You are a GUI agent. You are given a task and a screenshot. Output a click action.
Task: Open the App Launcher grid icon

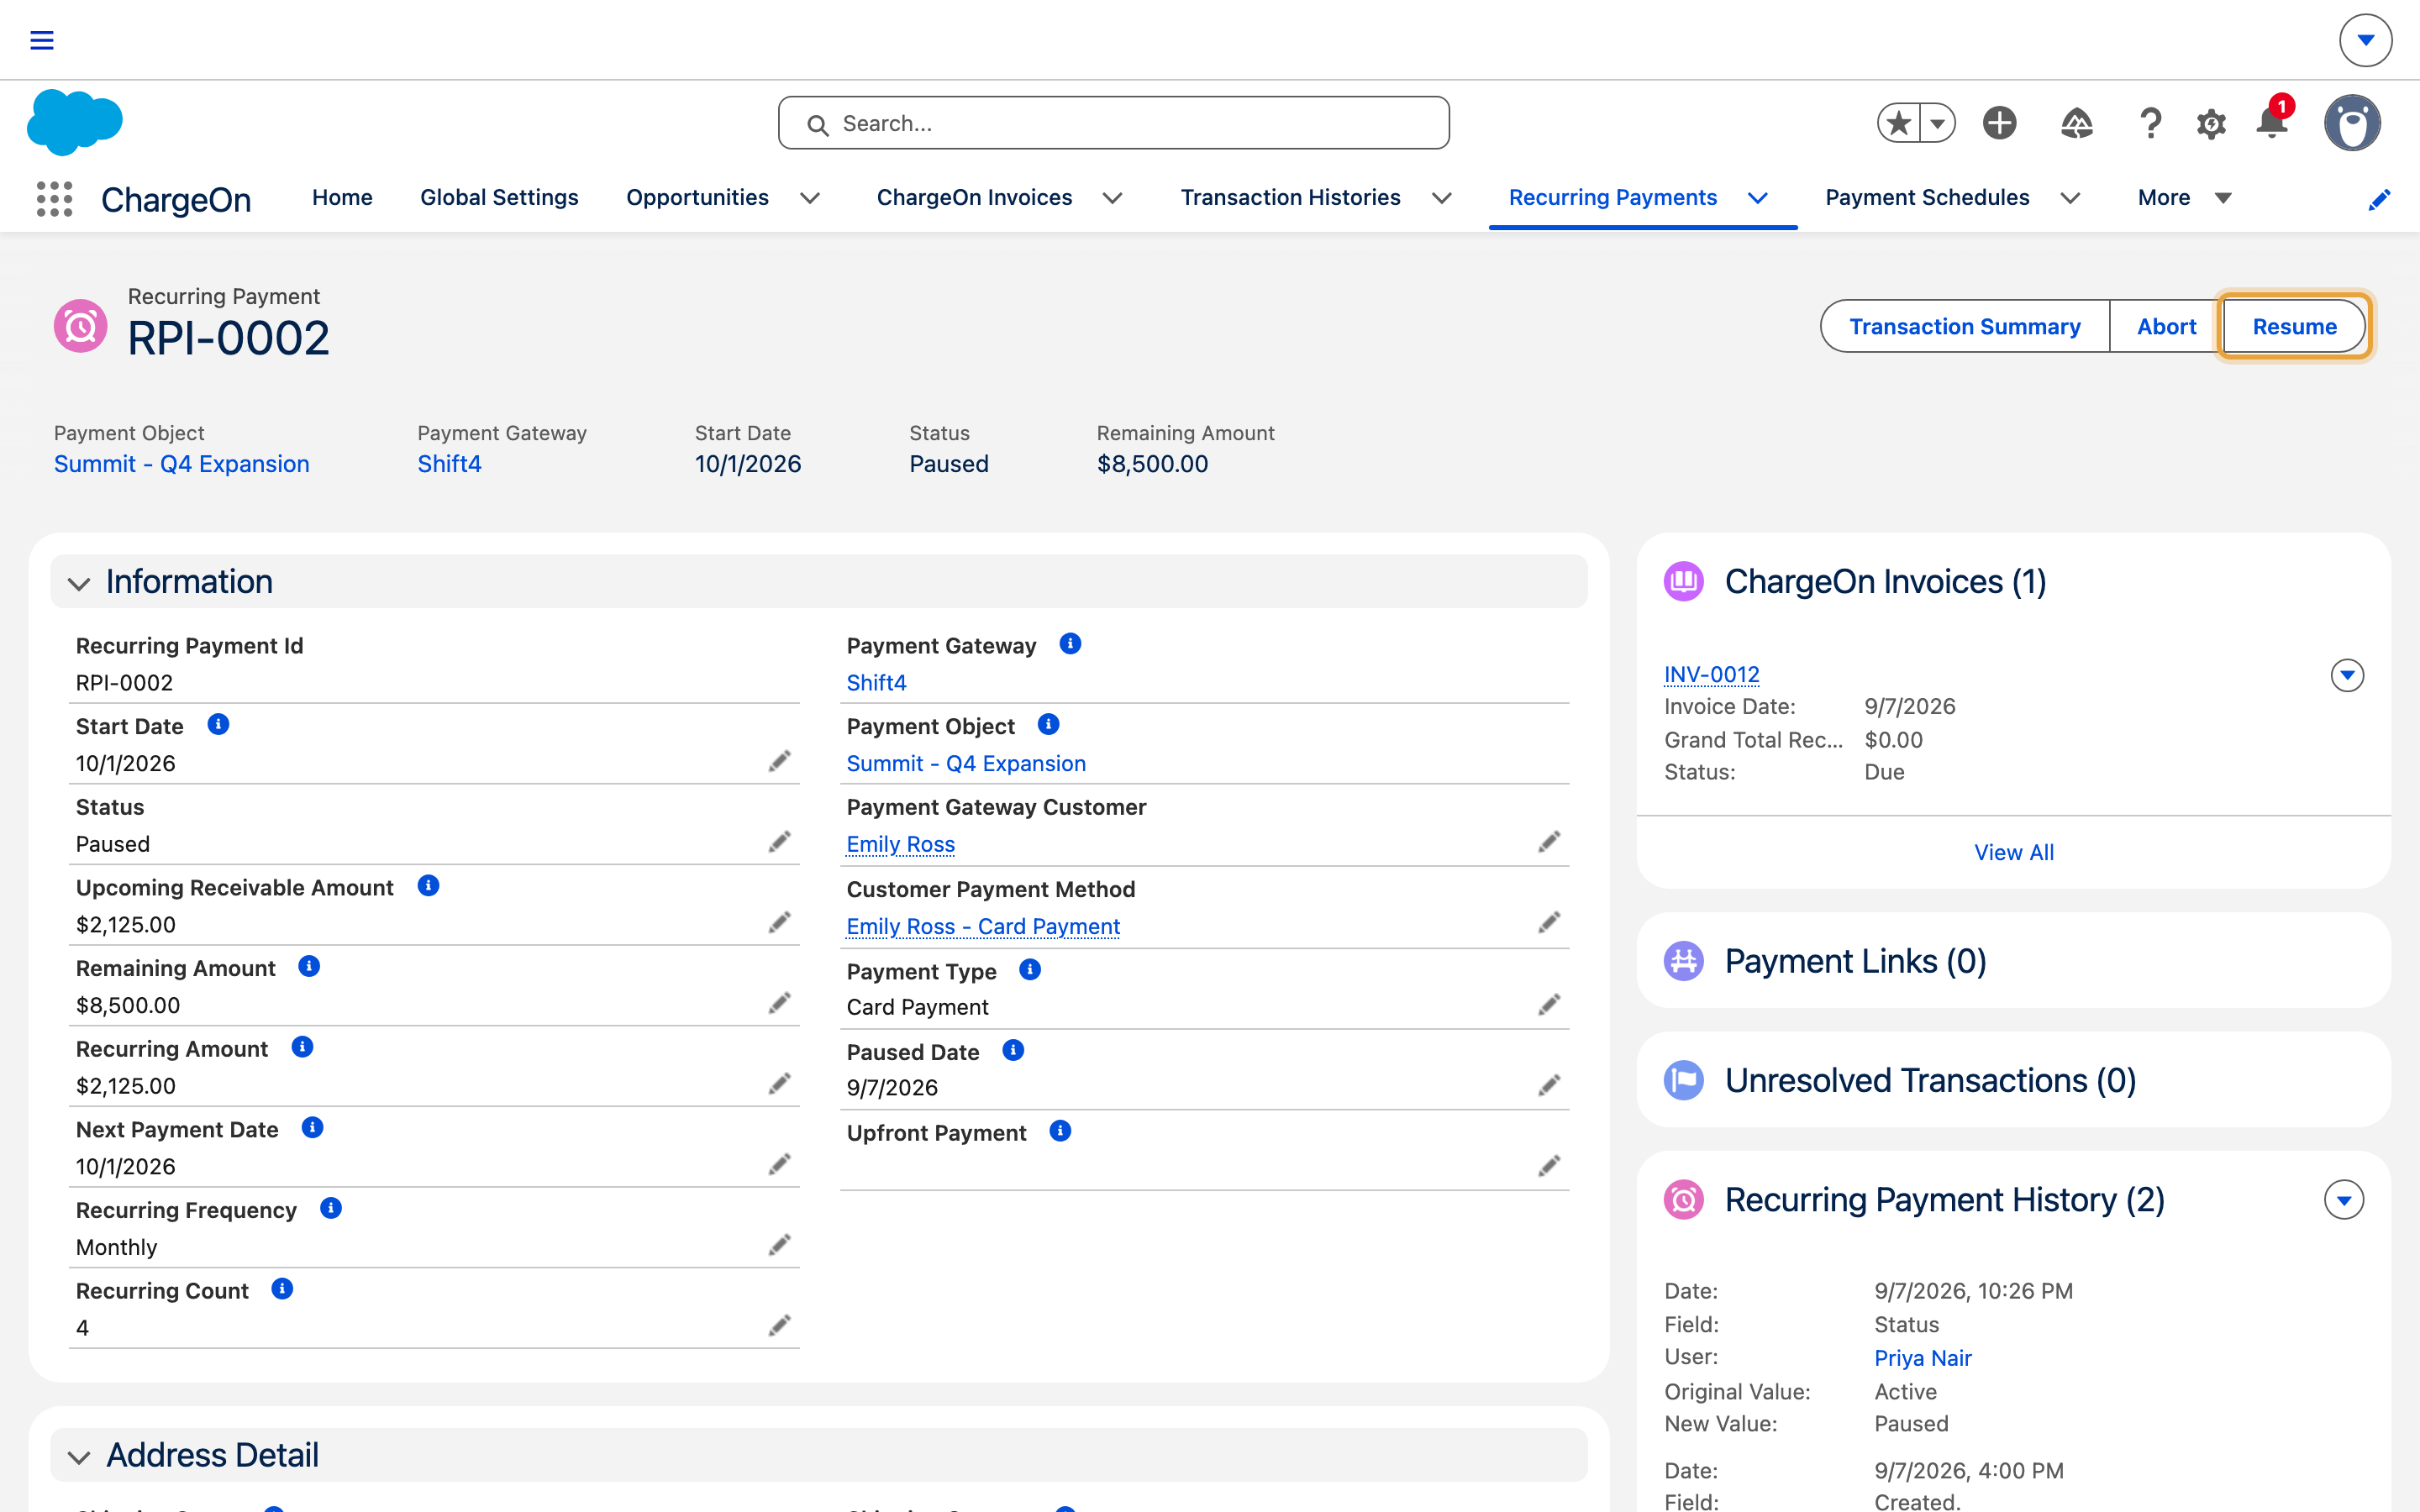[55, 199]
